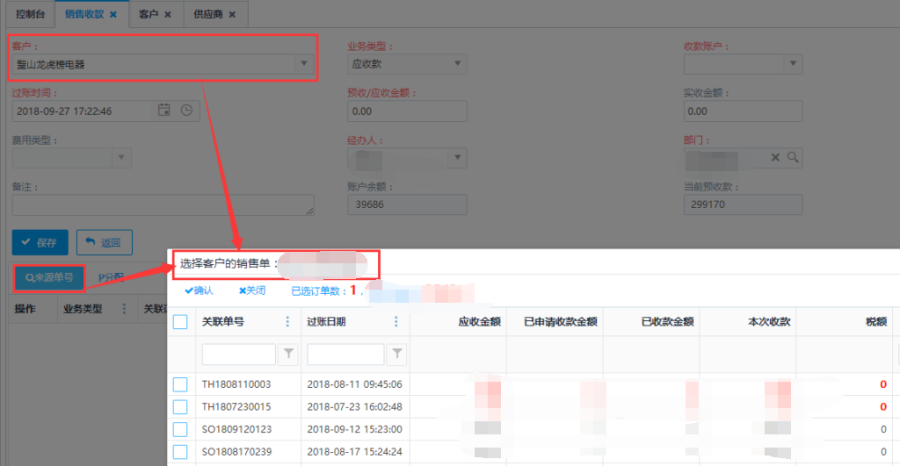Click filter funnel icon under 过账日期
Image resolution: width=900 pixels, height=466 pixels.
(397, 353)
